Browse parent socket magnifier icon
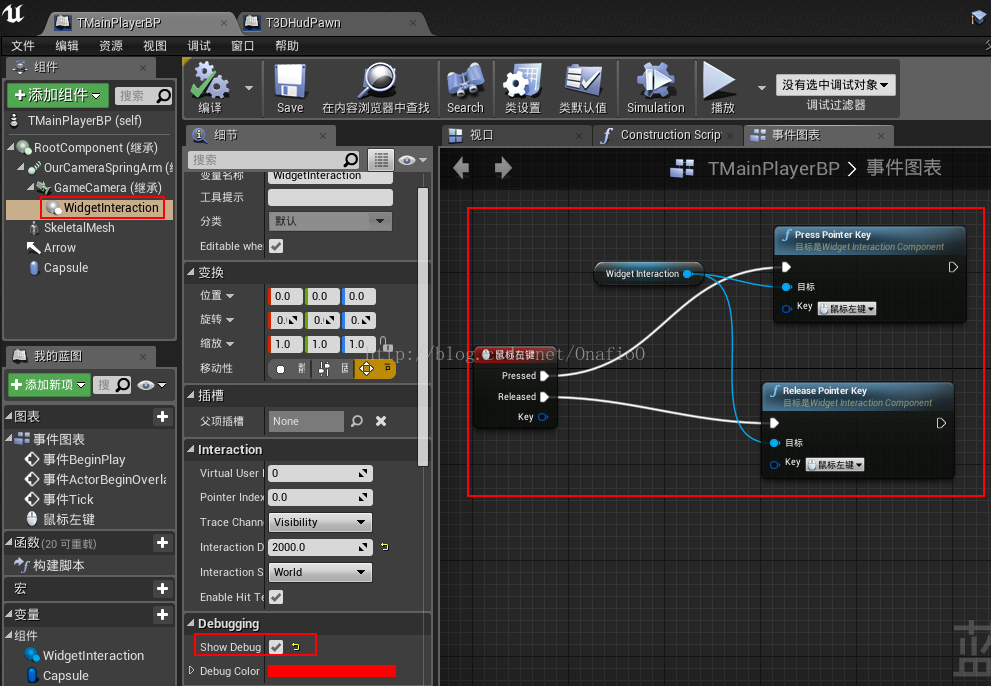991x686 pixels. pos(357,421)
